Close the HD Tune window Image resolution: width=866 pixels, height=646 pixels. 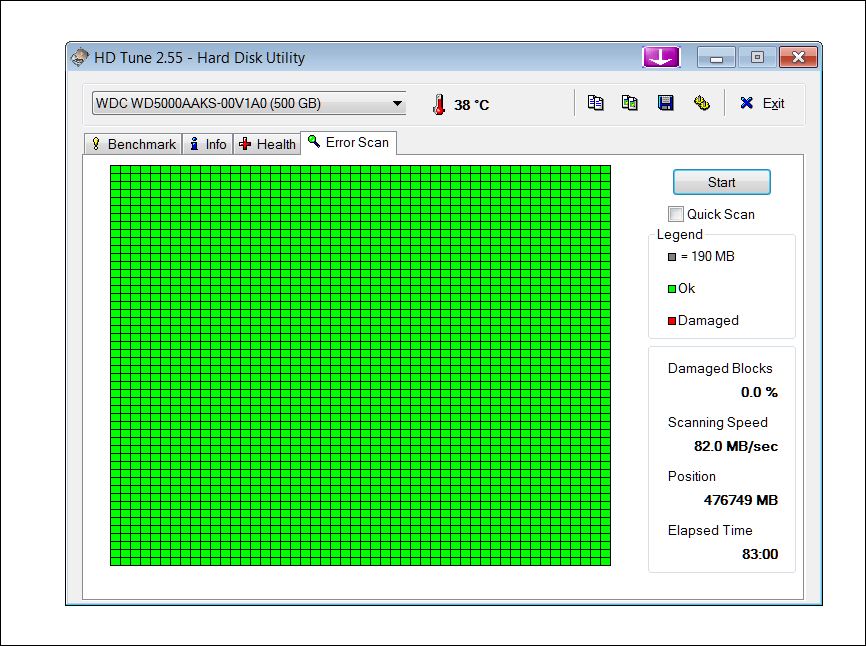(798, 57)
